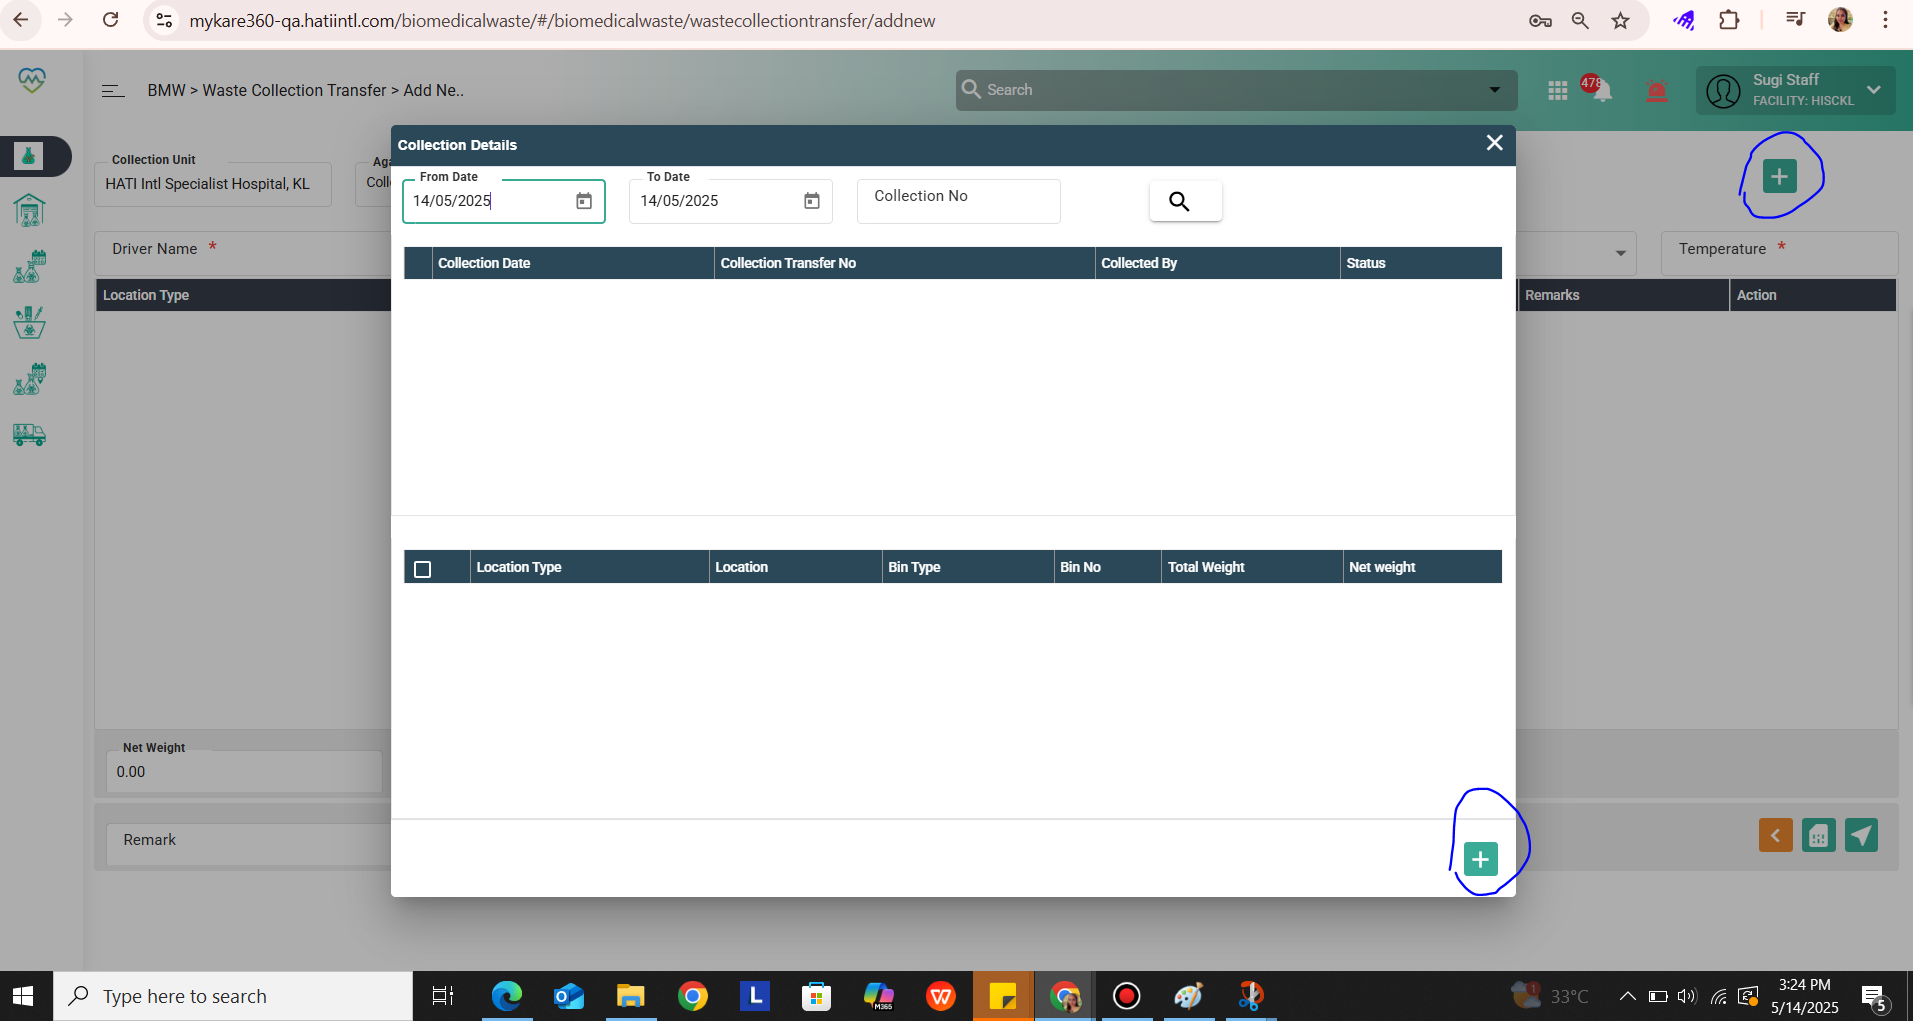Open the apps grid launcher
This screenshot has height=1021, width=1913.
pos(1557,91)
